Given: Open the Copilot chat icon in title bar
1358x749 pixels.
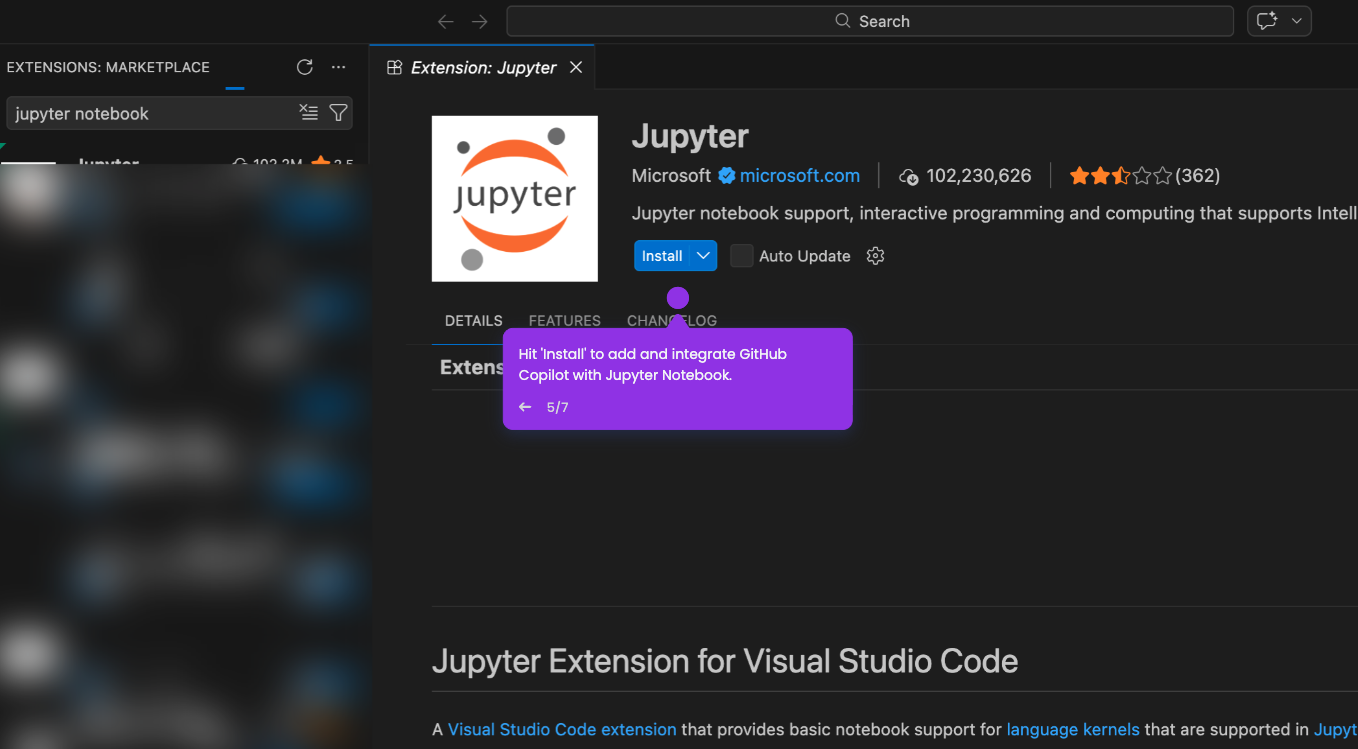Looking at the screenshot, I should tap(1268, 21).
